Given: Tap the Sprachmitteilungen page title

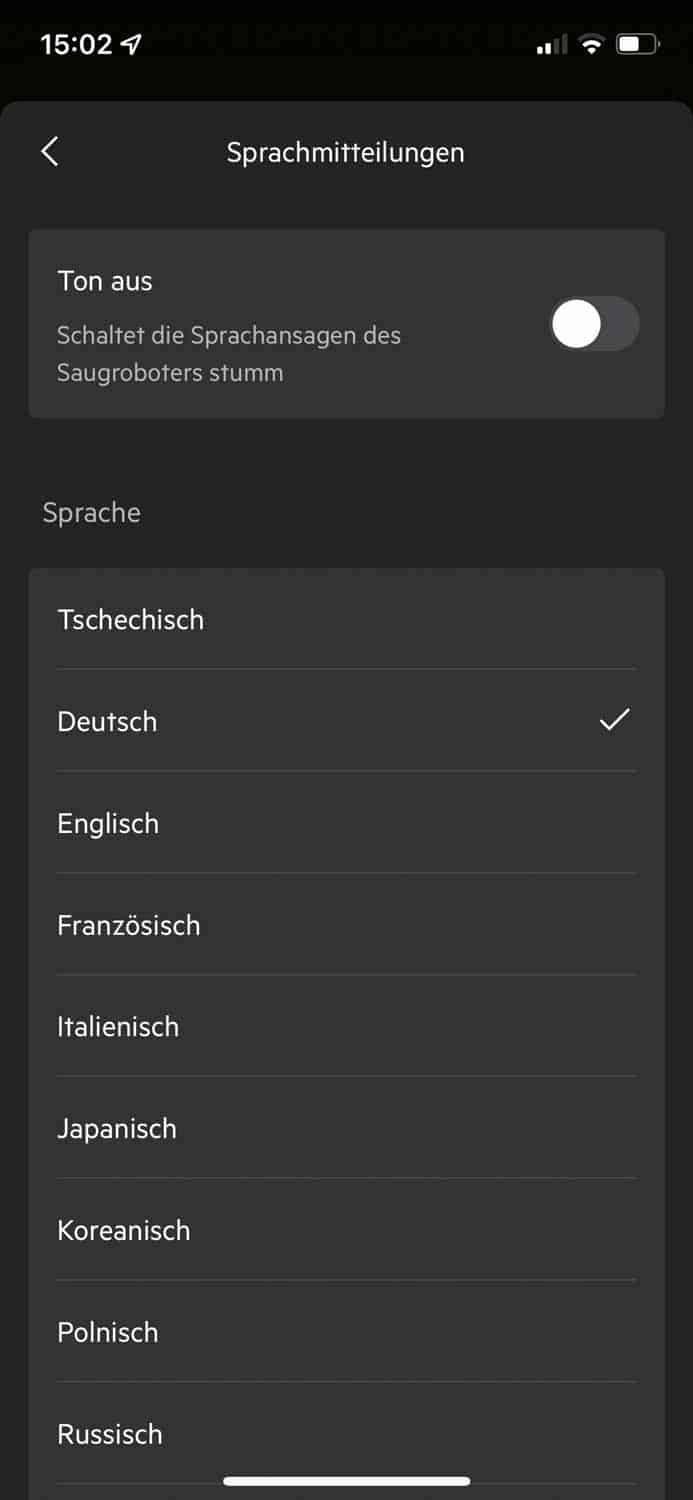Looking at the screenshot, I should (x=346, y=153).
